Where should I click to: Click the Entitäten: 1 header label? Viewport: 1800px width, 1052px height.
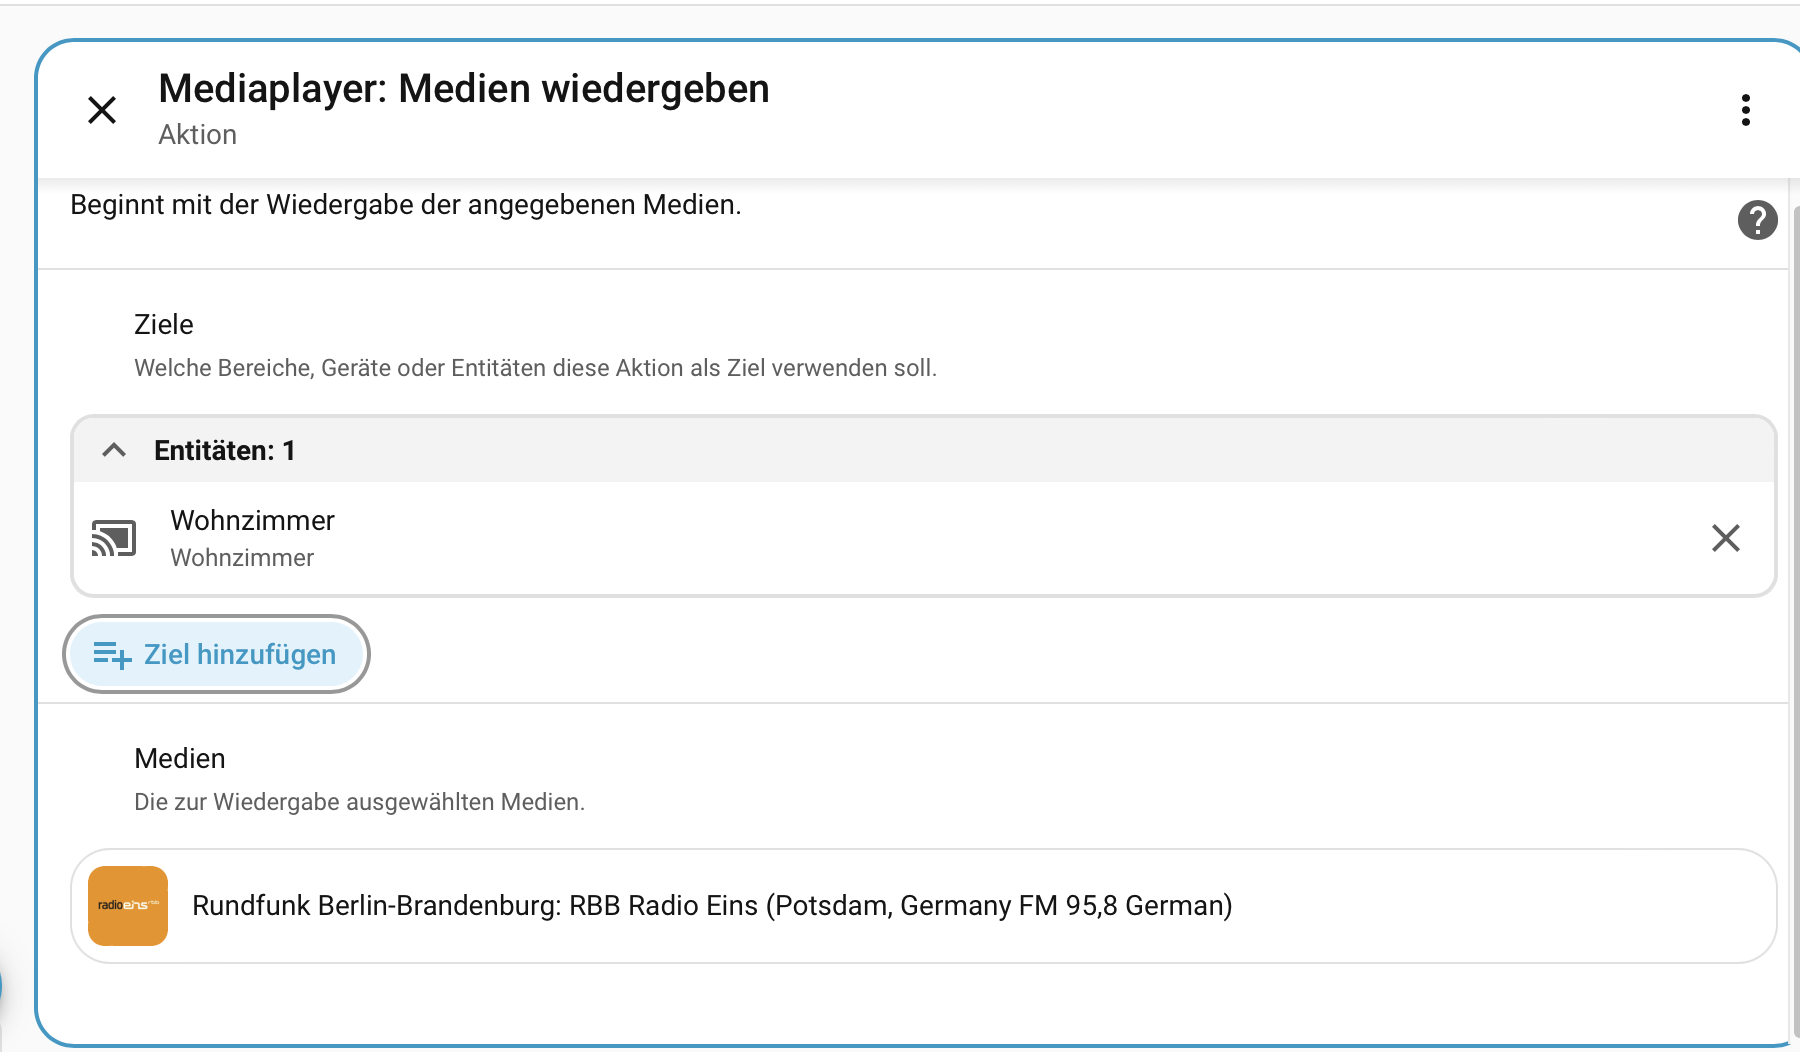click(x=224, y=451)
